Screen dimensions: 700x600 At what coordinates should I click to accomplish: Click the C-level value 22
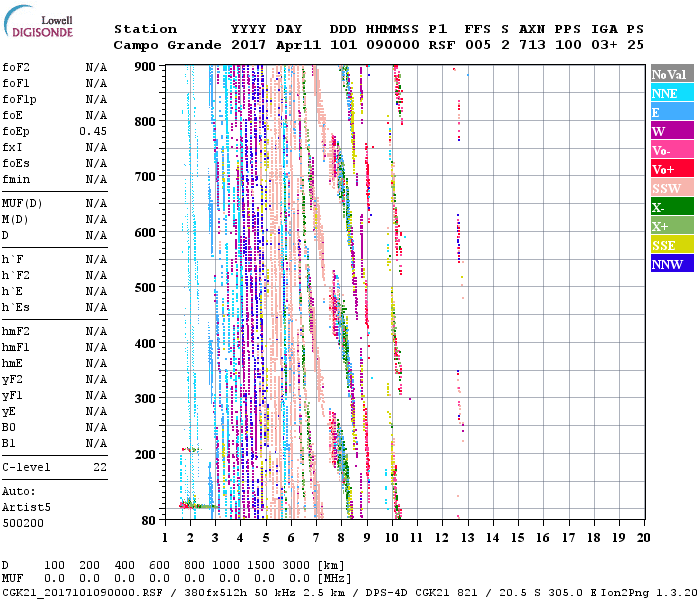point(100,467)
